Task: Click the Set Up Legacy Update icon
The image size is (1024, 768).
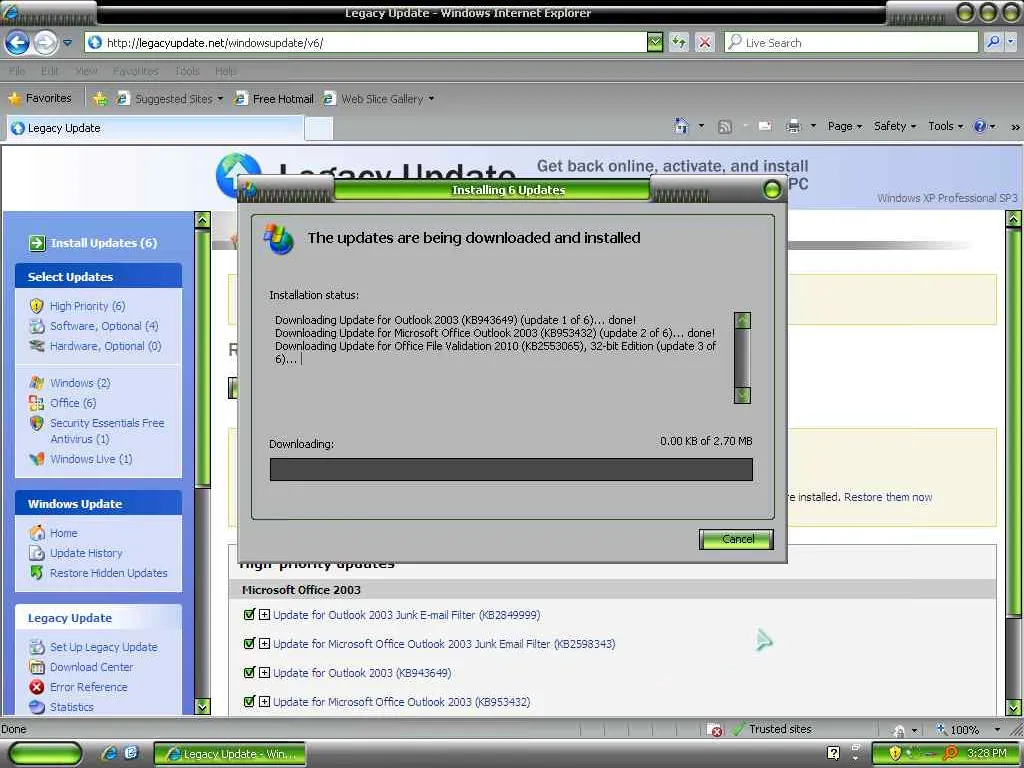Action: (x=37, y=647)
